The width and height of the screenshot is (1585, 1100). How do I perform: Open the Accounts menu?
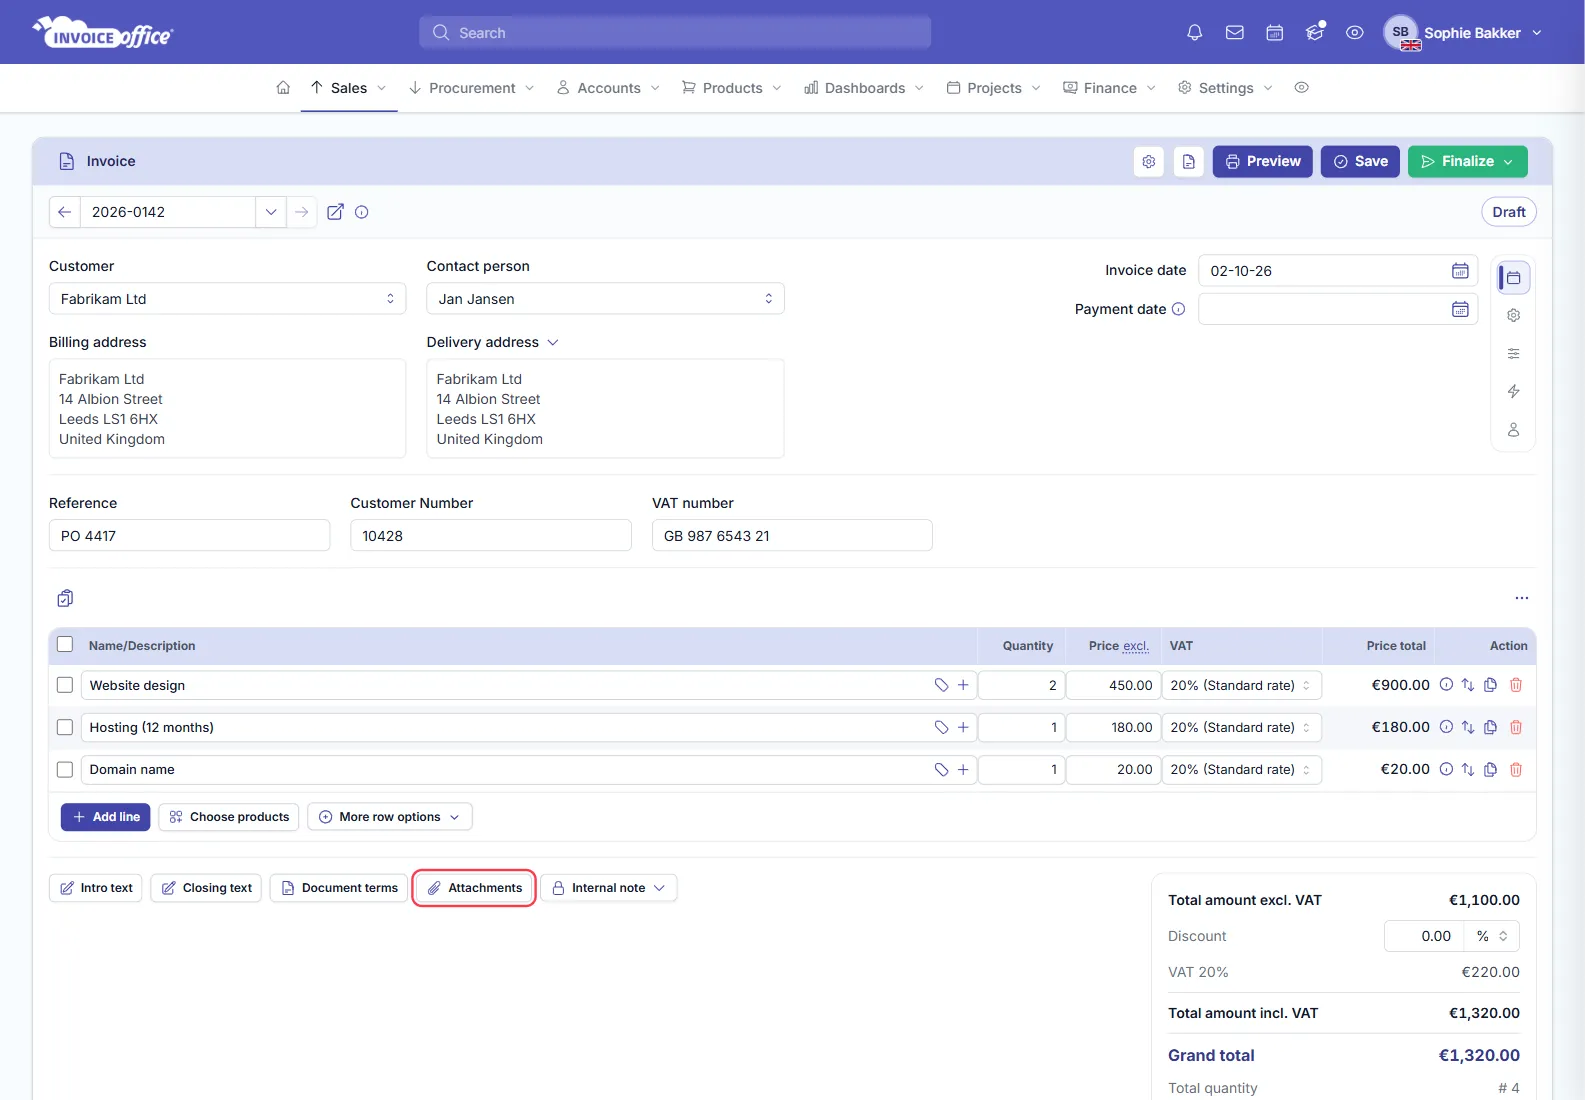pos(609,88)
